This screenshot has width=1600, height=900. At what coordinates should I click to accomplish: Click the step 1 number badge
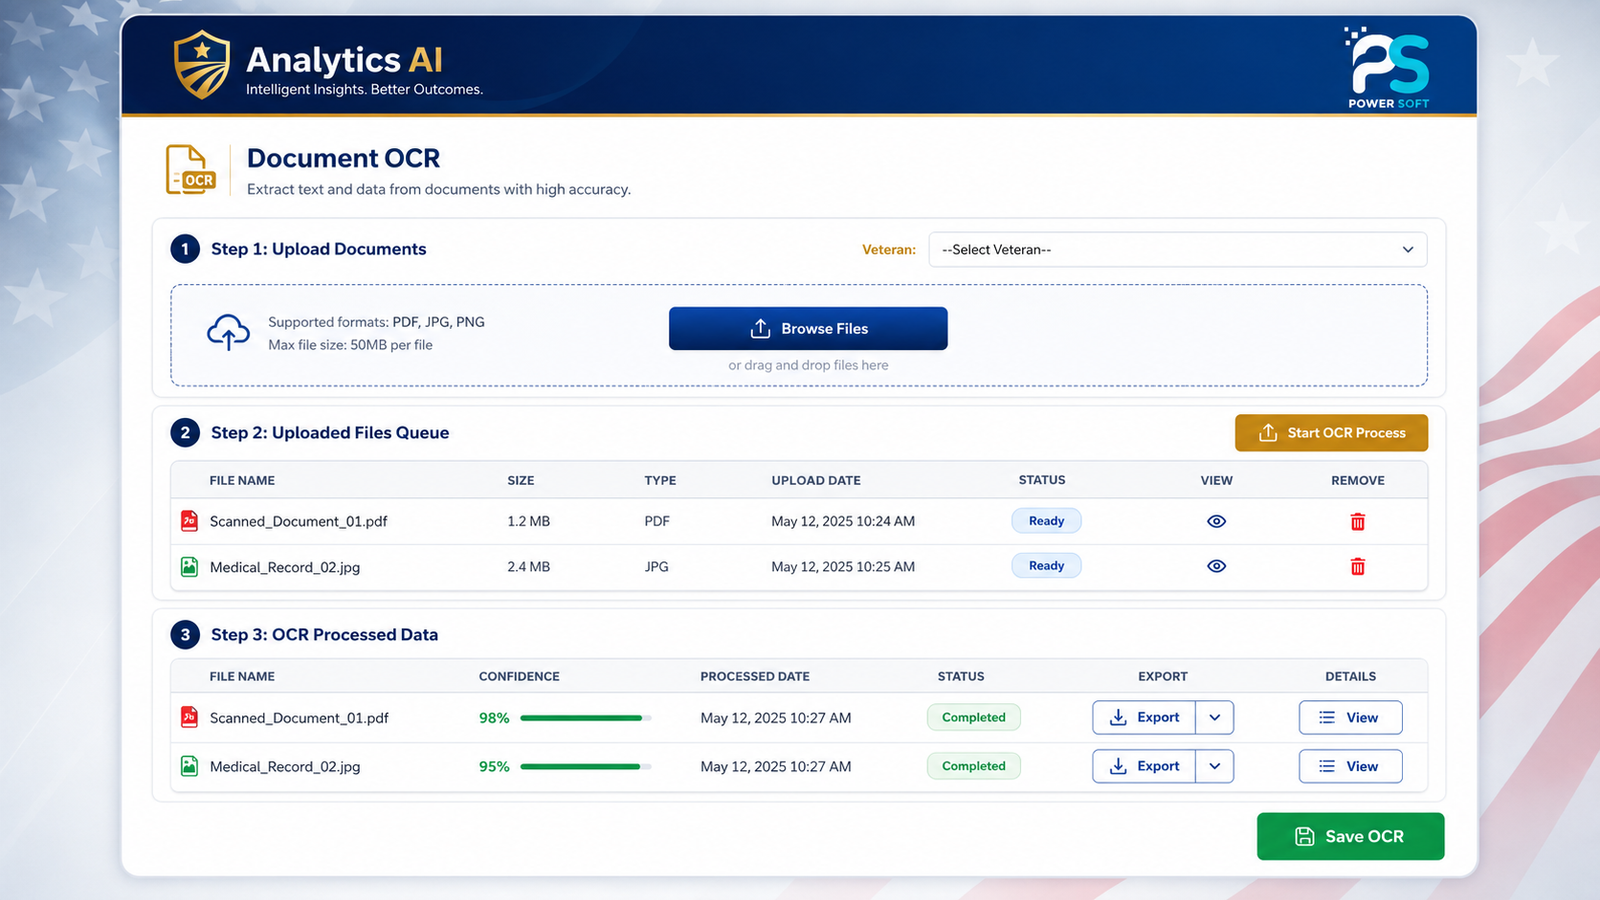tap(185, 249)
